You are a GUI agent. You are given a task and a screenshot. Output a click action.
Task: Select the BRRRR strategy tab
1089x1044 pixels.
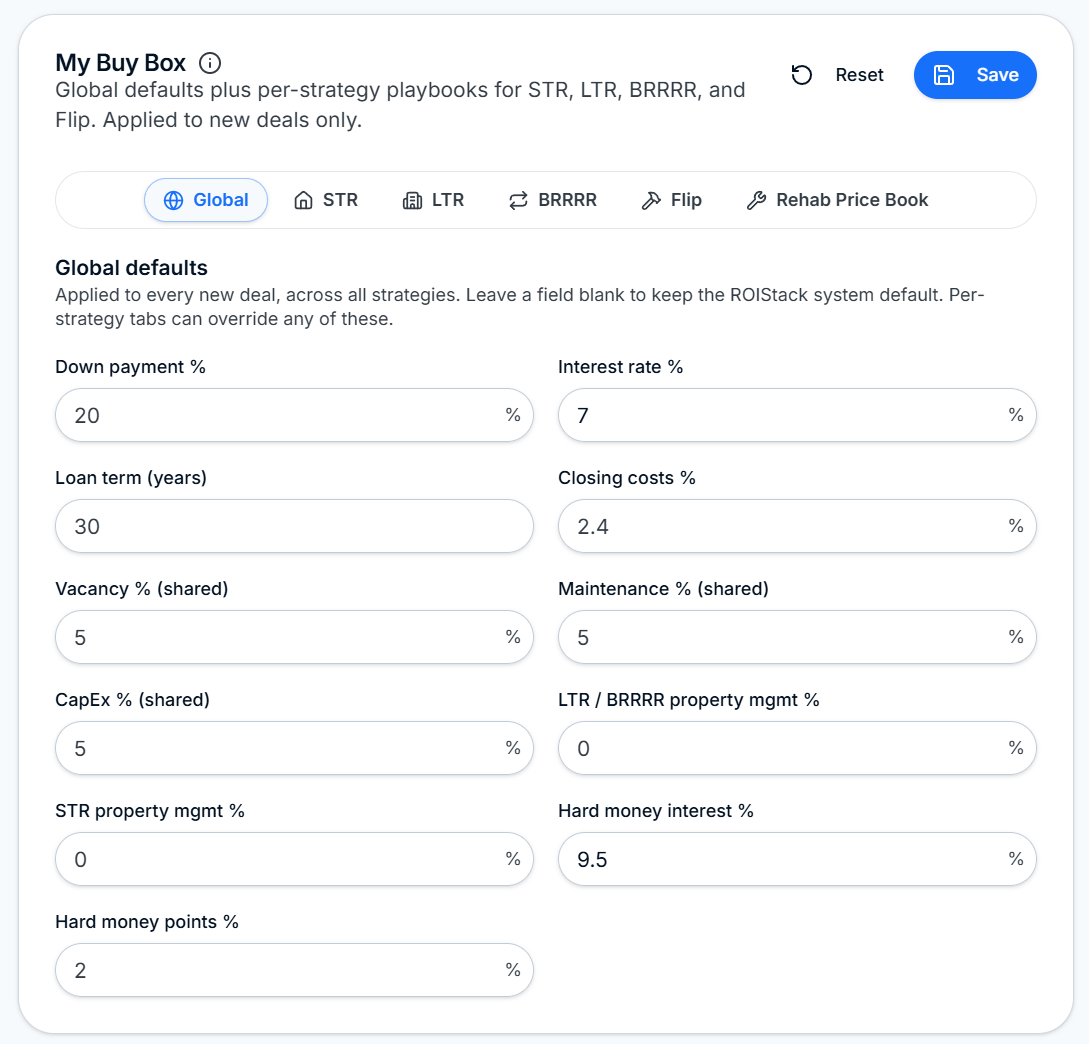pyautogui.click(x=553, y=201)
